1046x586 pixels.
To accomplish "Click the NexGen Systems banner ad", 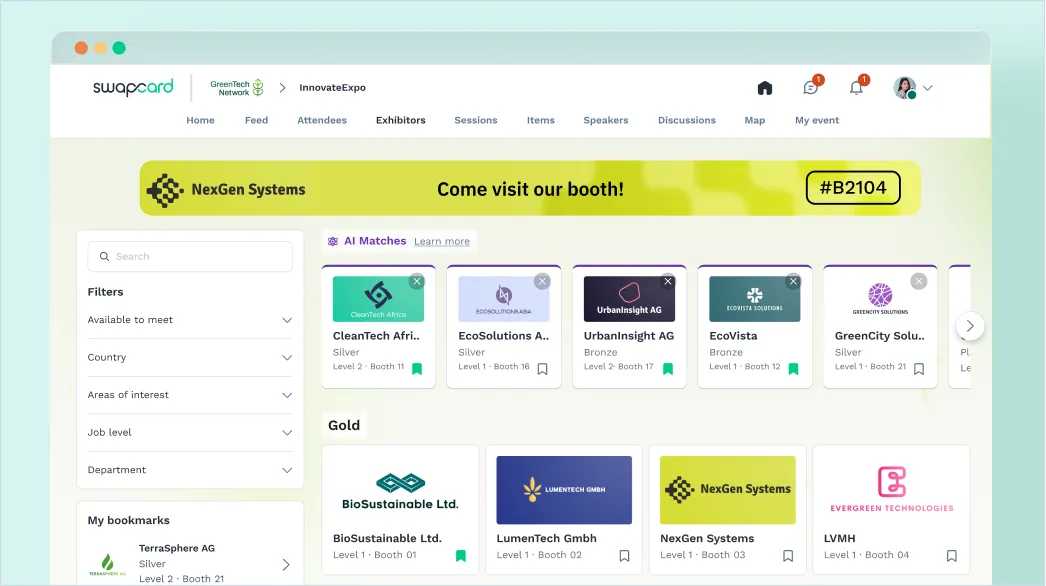I will tap(530, 188).
